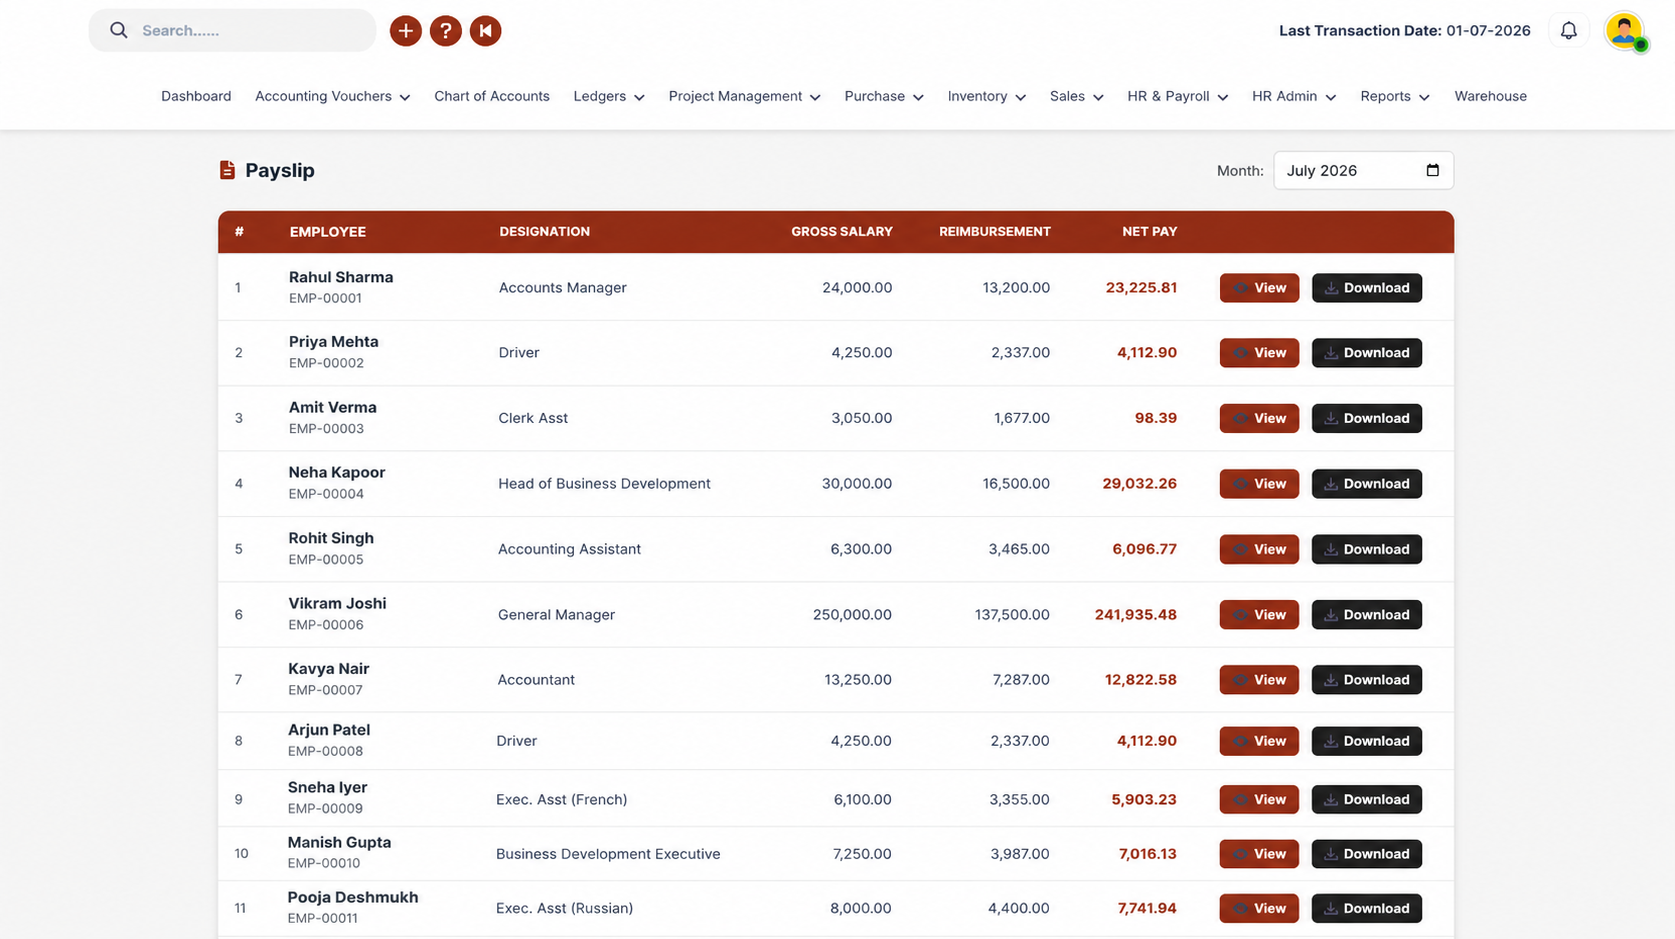The height and width of the screenshot is (939, 1675).
Task: Select the Month field showing July 2026
Action: (x=1363, y=171)
